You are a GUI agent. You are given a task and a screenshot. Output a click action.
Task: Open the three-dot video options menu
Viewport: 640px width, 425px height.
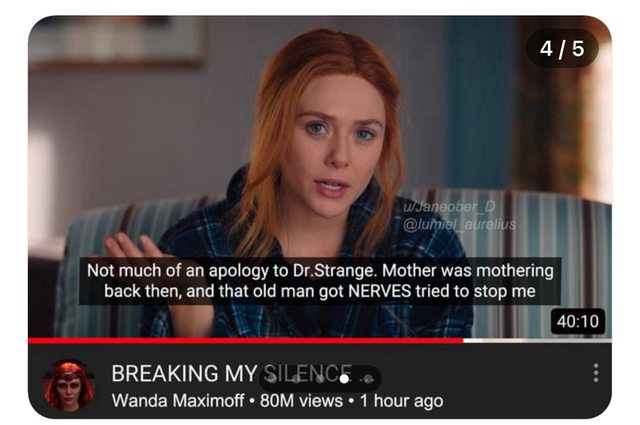click(x=596, y=373)
